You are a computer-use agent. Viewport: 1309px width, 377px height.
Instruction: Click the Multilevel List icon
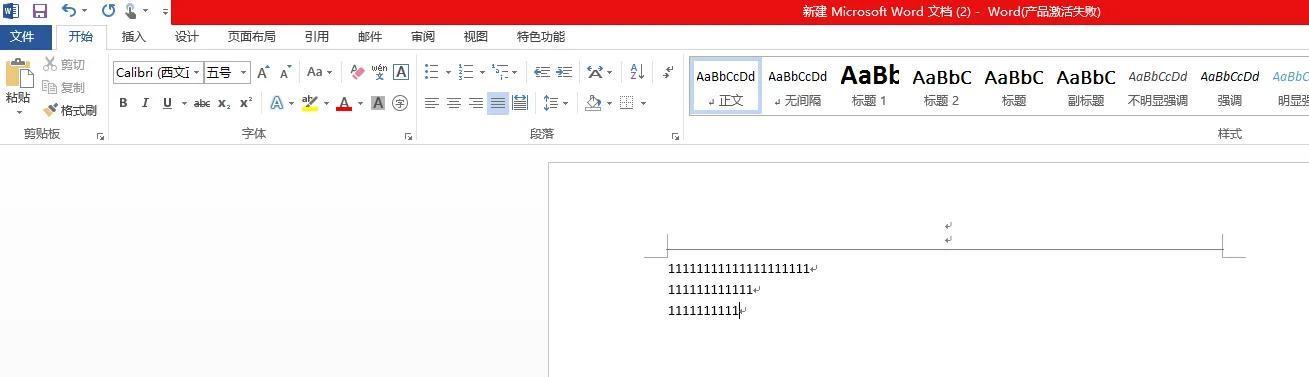[x=500, y=72]
